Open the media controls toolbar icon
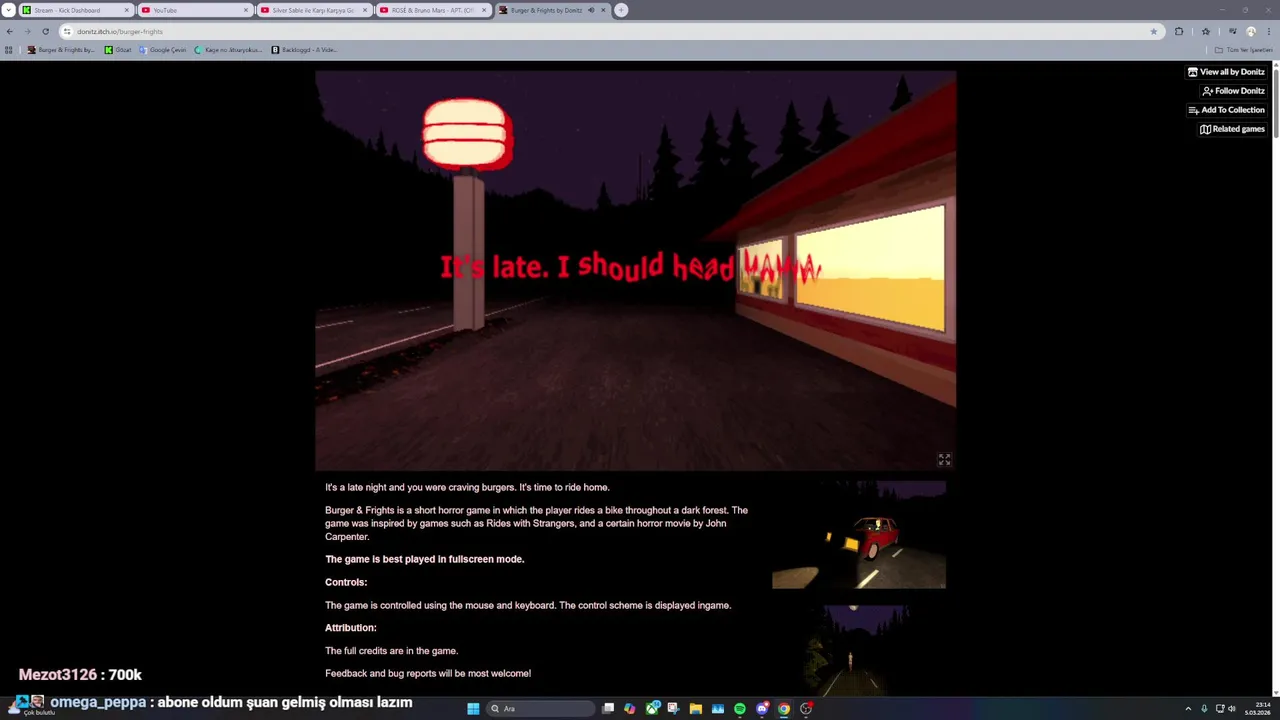This screenshot has height=720, width=1280. click(x=1232, y=31)
